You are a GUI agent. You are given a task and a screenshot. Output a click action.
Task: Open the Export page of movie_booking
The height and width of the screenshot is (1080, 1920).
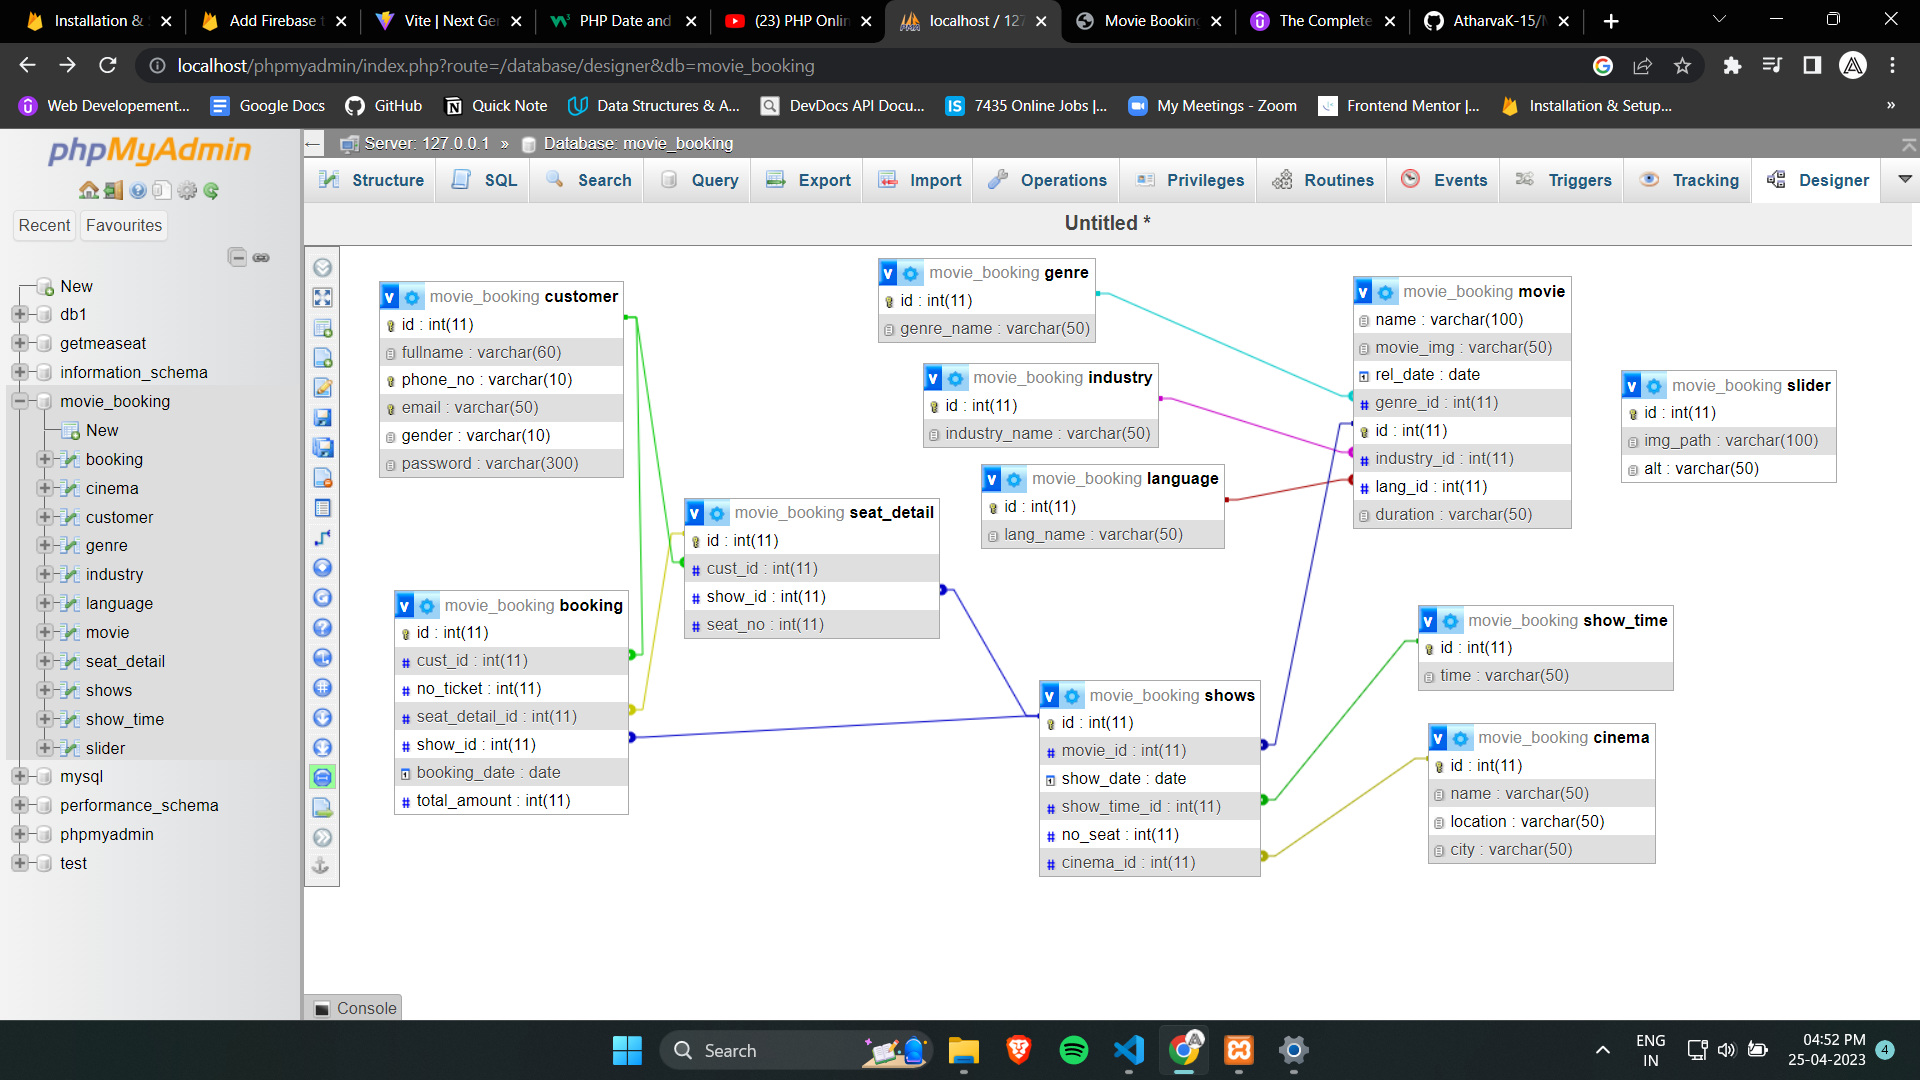[821, 180]
